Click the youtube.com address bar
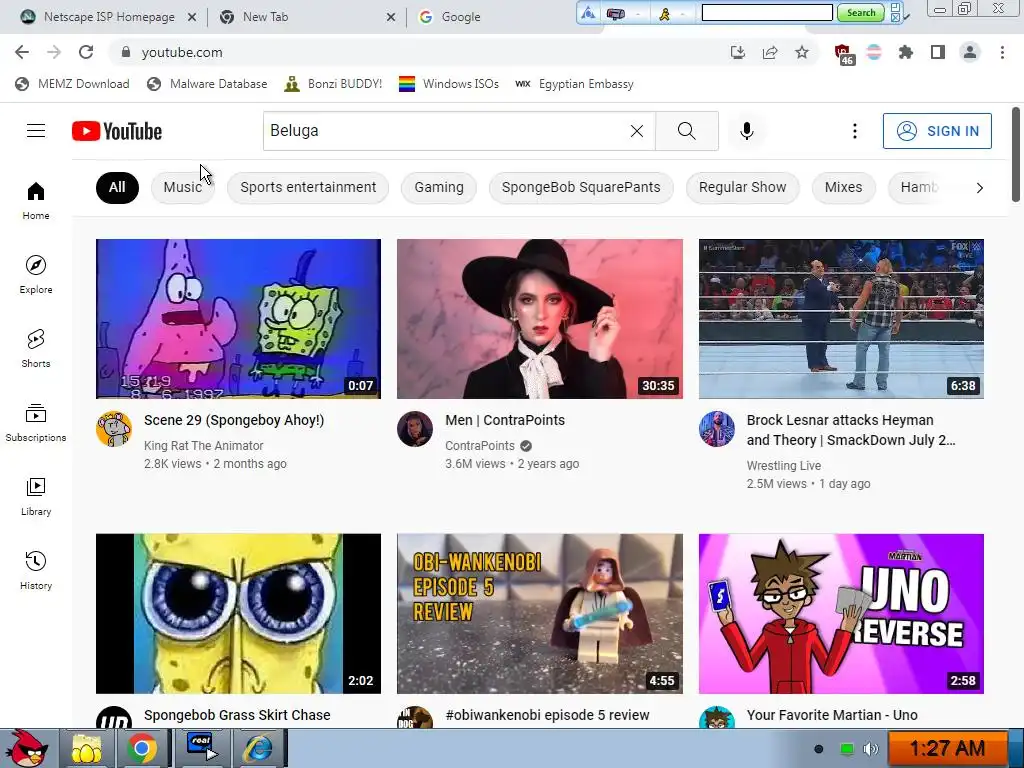Image resolution: width=1024 pixels, height=768 pixels. tap(418, 52)
